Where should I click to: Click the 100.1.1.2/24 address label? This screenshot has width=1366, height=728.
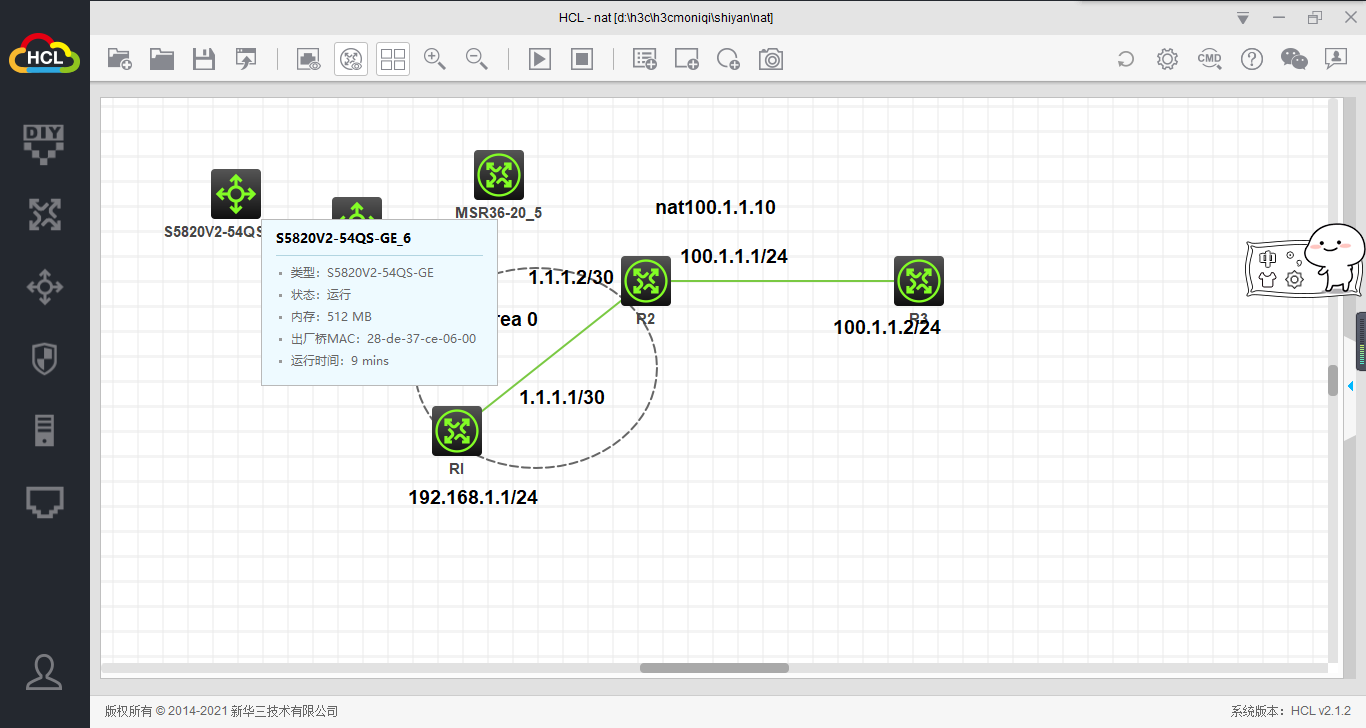tap(887, 327)
